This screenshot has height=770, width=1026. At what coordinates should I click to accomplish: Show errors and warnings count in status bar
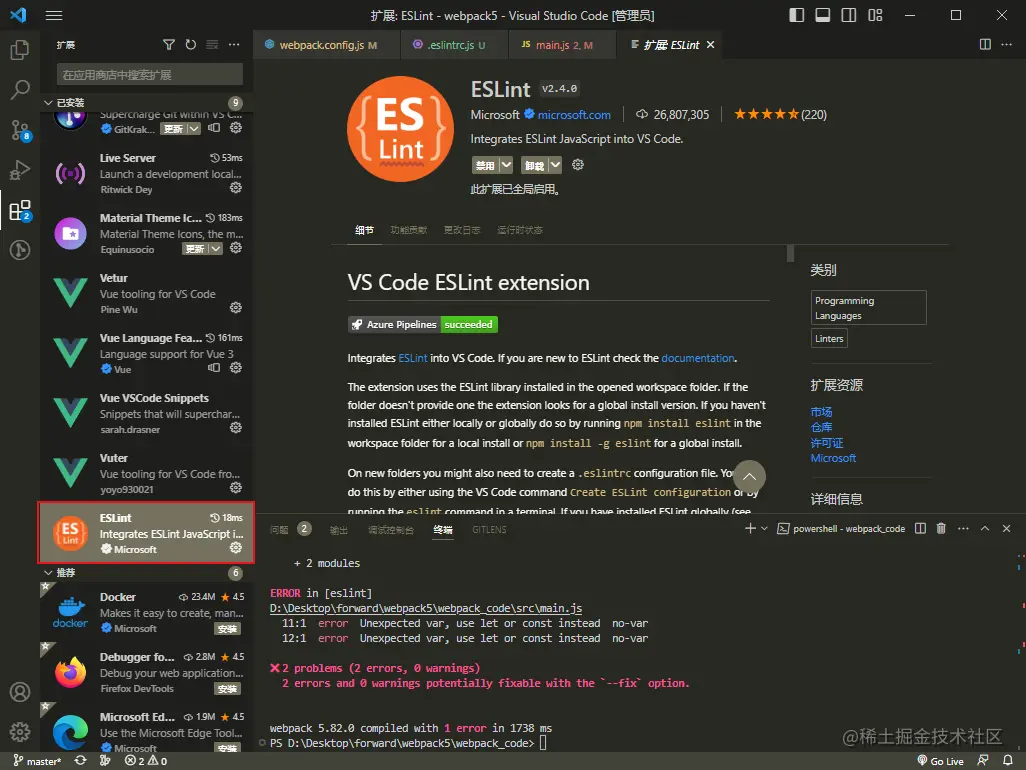tap(146, 761)
